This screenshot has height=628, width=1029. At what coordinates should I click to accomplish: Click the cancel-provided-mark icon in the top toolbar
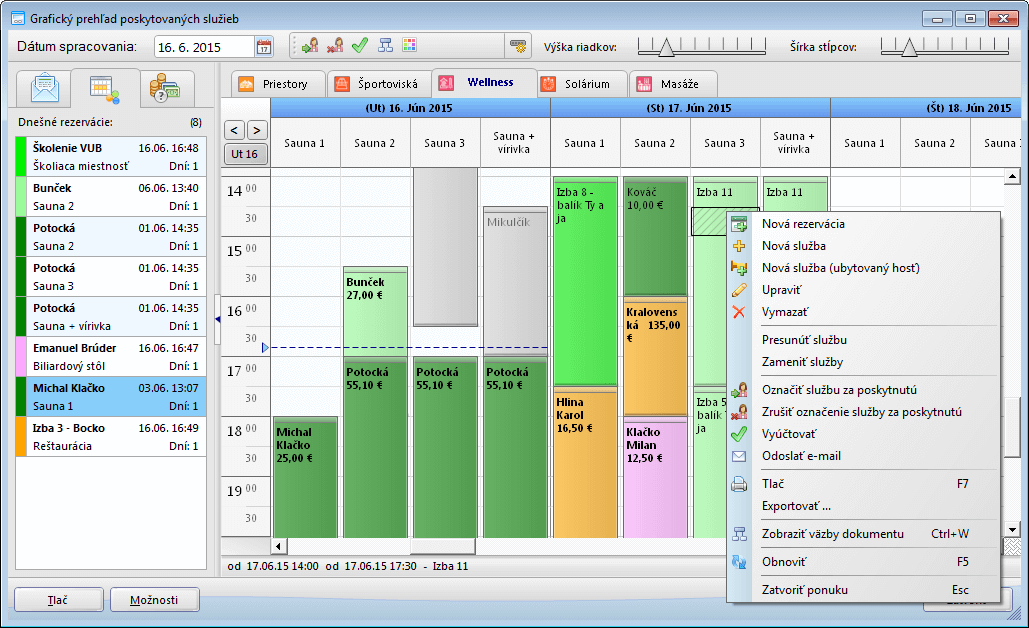point(336,46)
